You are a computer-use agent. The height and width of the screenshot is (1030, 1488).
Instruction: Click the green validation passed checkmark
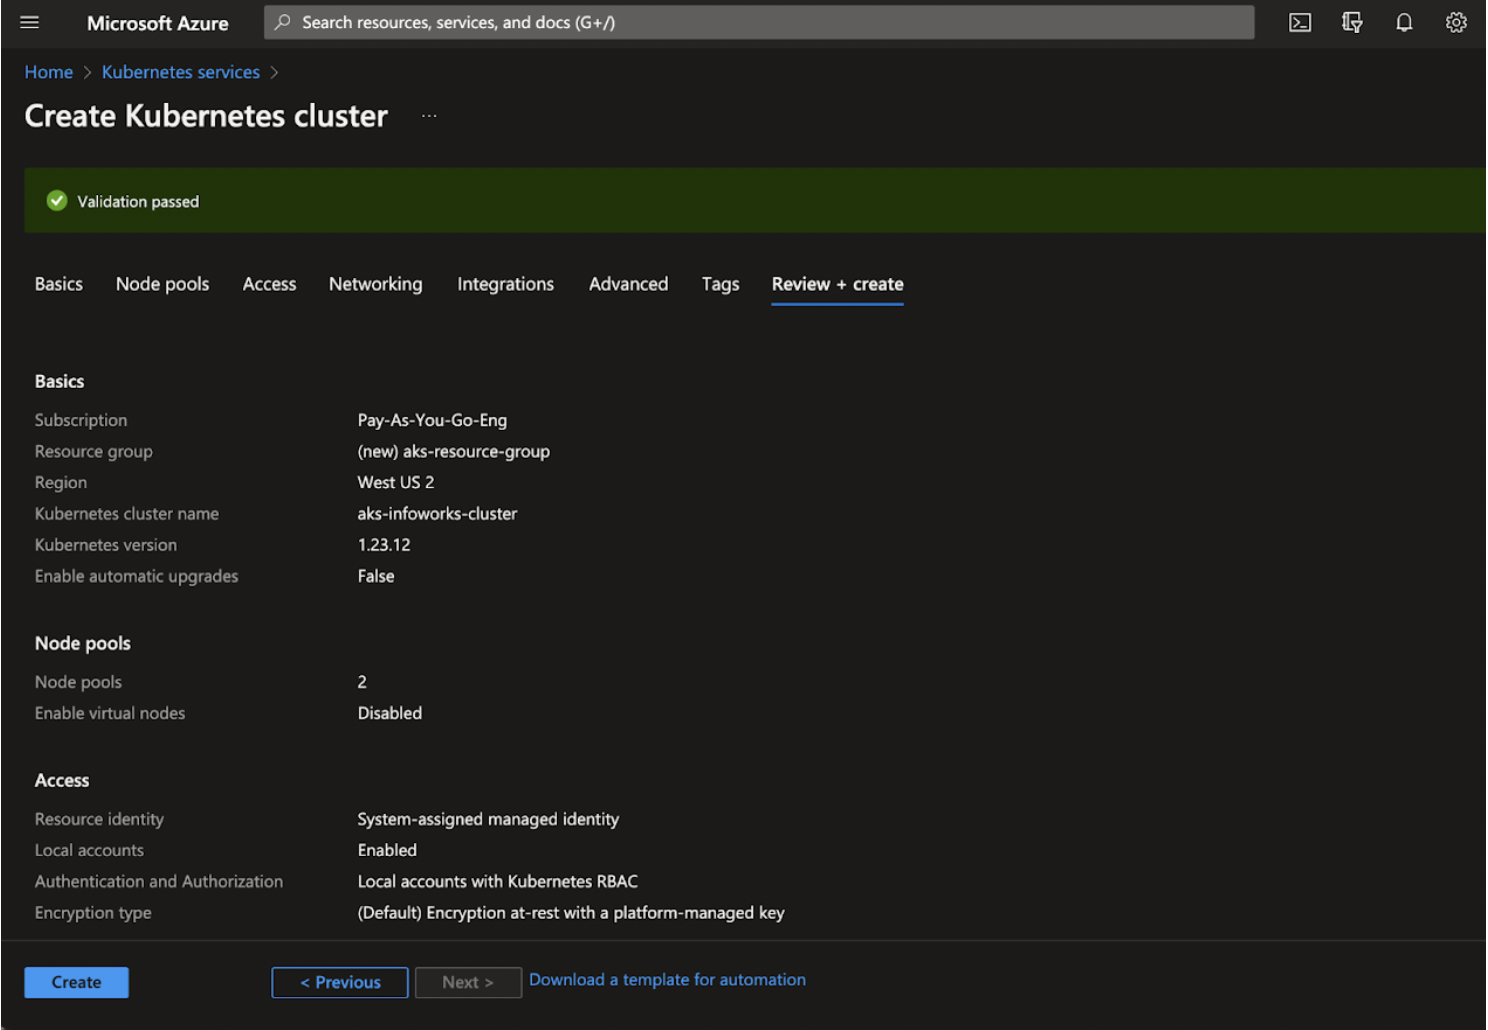pyautogui.click(x=57, y=201)
